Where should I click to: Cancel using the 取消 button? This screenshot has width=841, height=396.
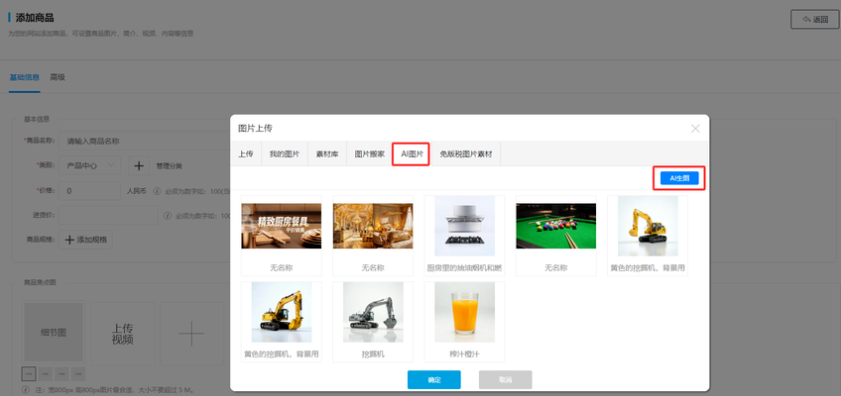pyautogui.click(x=505, y=379)
